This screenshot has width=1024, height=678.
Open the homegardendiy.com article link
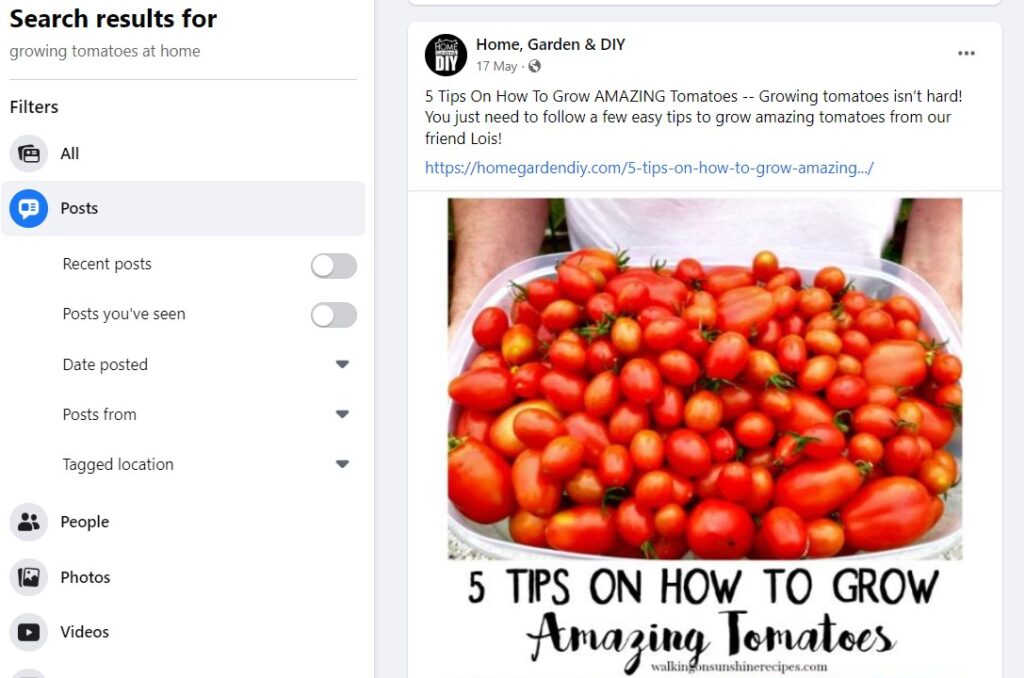coord(648,168)
